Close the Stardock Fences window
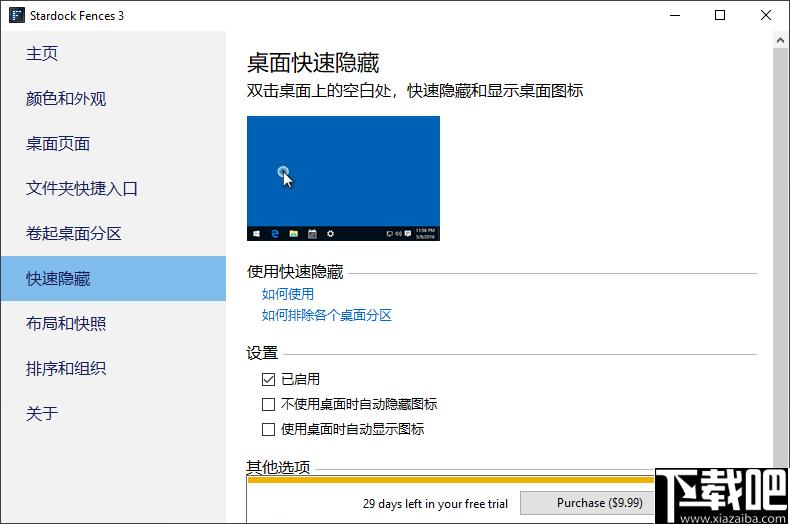Screen dimensions: 790x524 [766, 15]
